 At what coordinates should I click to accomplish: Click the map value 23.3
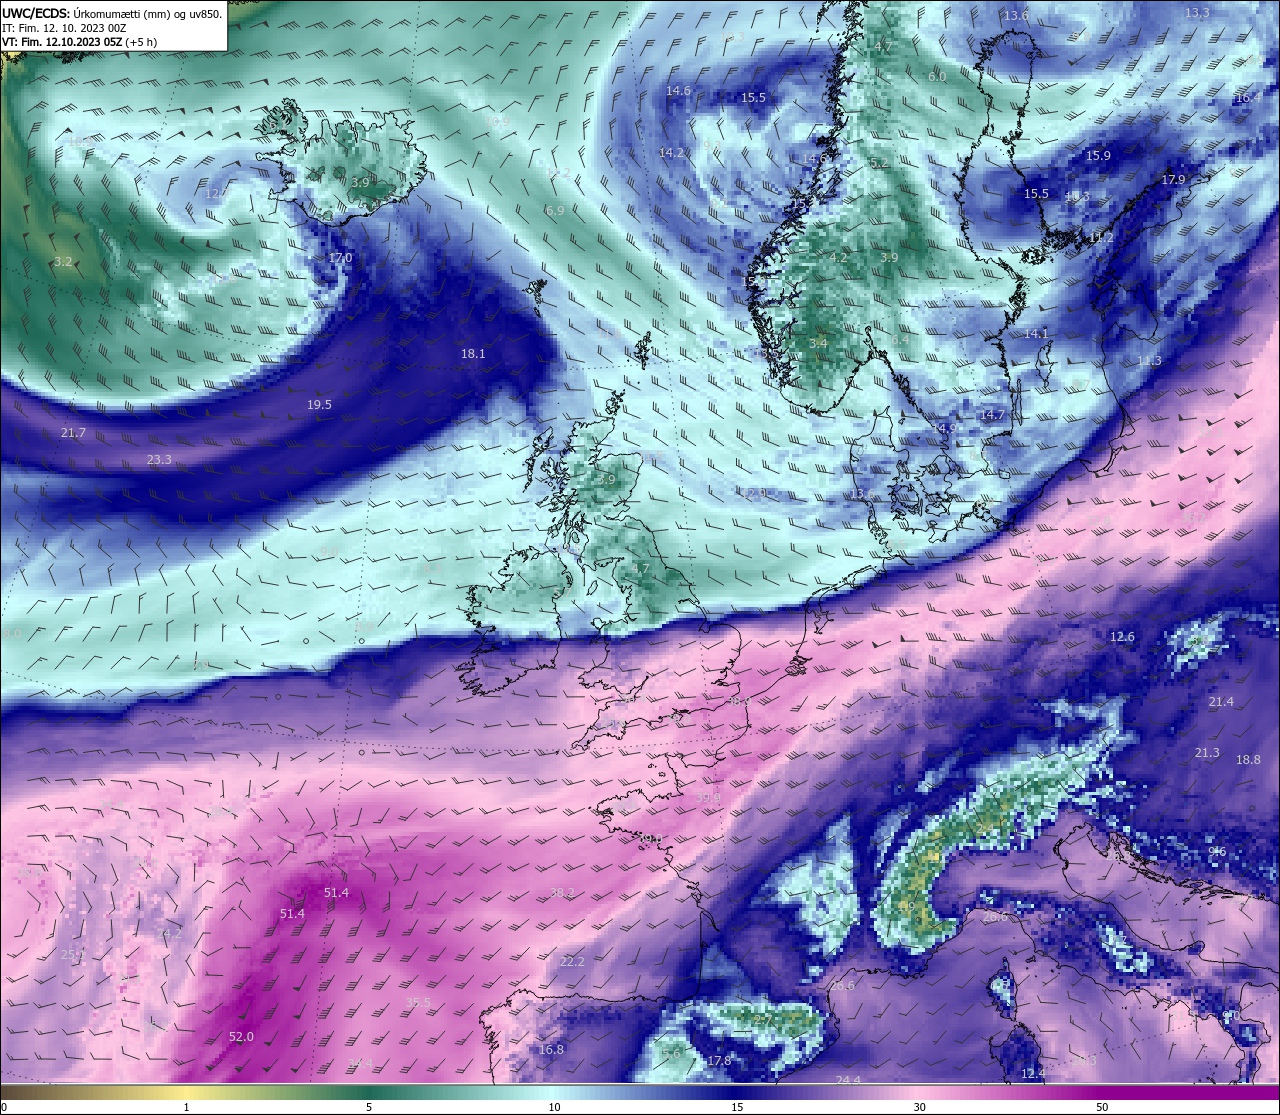point(159,460)
